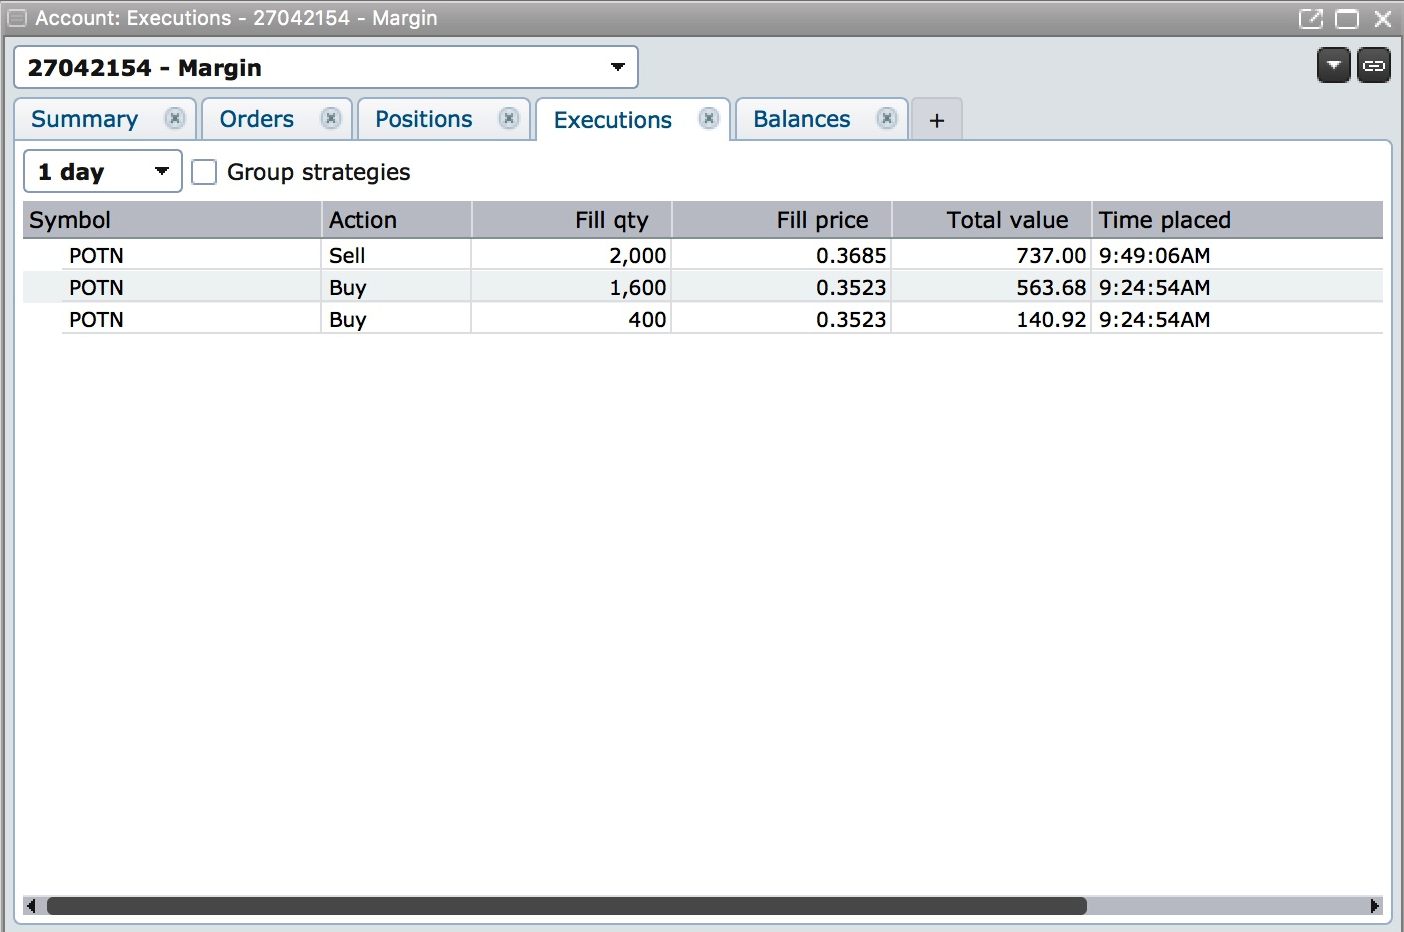Sort by the Fill price column header
The width and height of the screenshot is (1404, 932).
(x=821, y=220)
